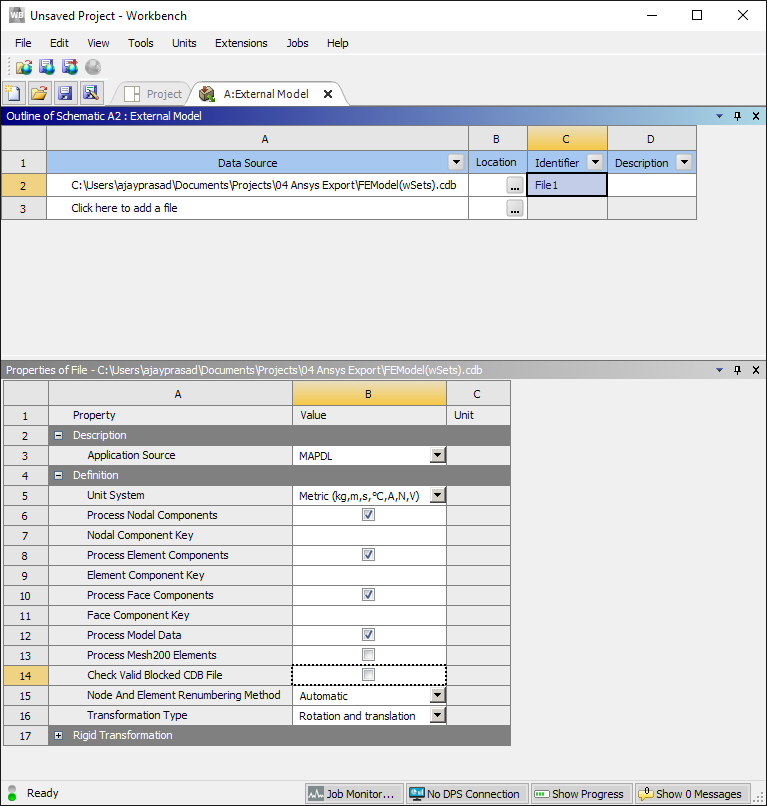Screen dimensions: 767x806
Task: Uncheck Process Model Data
Action: coord(368,635)
